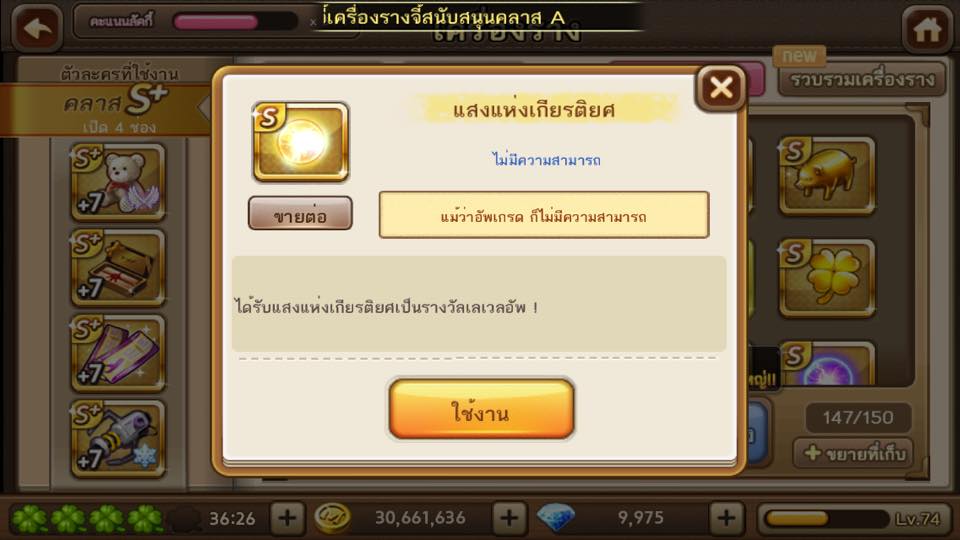The image size is (960, 540).
Task: Click the ขายต่อ resell button
Action: coord(300,214)
